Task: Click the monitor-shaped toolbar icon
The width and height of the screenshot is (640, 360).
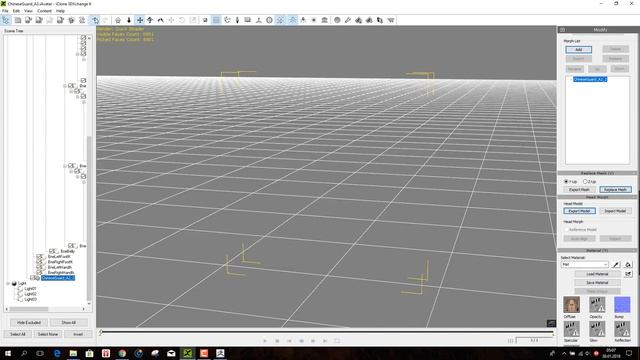Action: (x=248, y=20)
